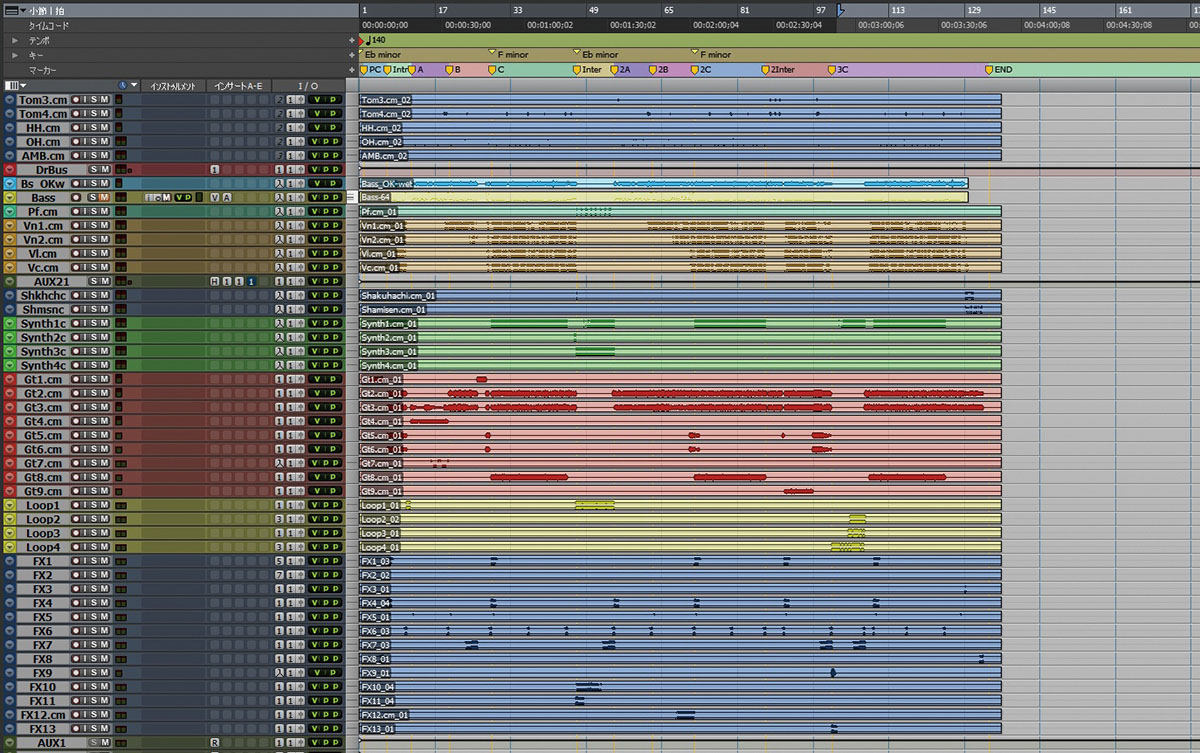Viewport: 1200px width, 753px height.
Task: Arm record on the Gt1.cm track
Action: click(76, 380)
